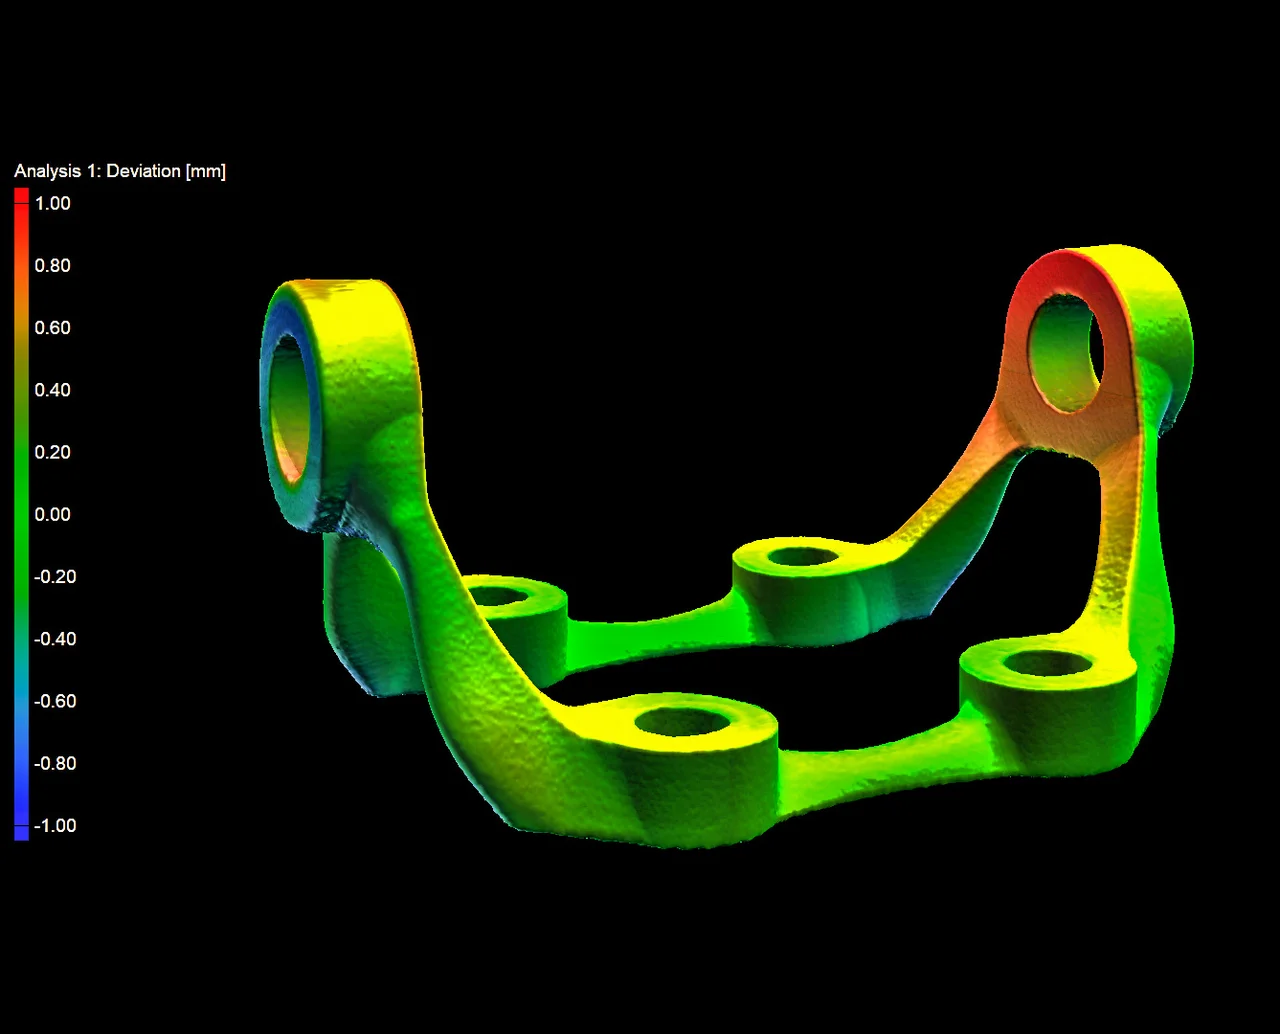The height and width of the screenshot is (1034, 1280).
Task: Click the -0.80 legend value
Action: click(55, 763)
